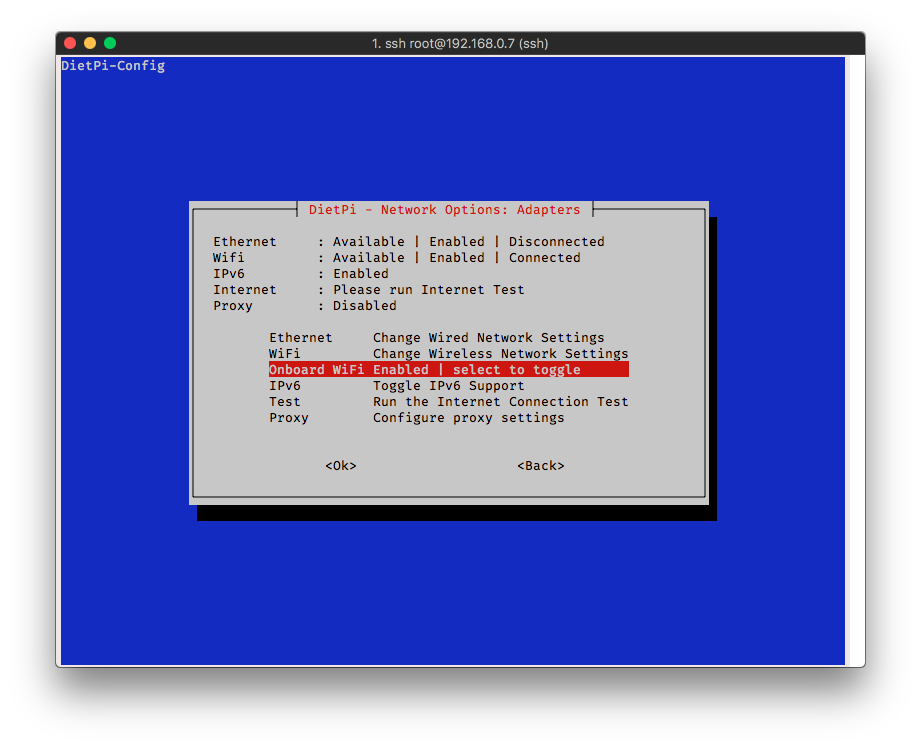
Task: Click the ssh root@192.168.0.7 window title
Action: click(460, 43)
